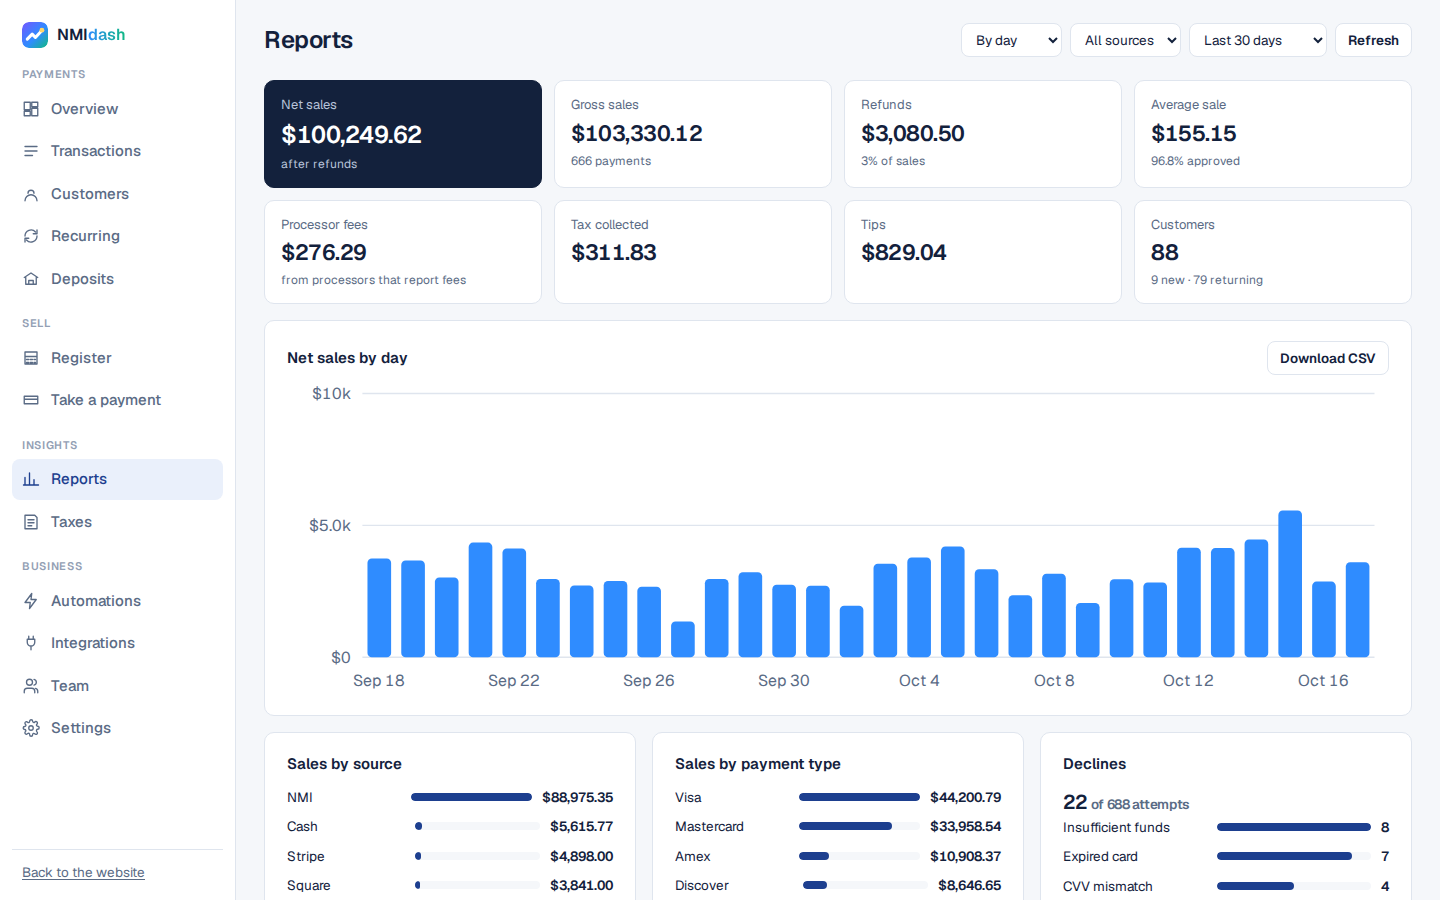
Task: Open the By day grouping dropdown
Action: coord(1011,40)
